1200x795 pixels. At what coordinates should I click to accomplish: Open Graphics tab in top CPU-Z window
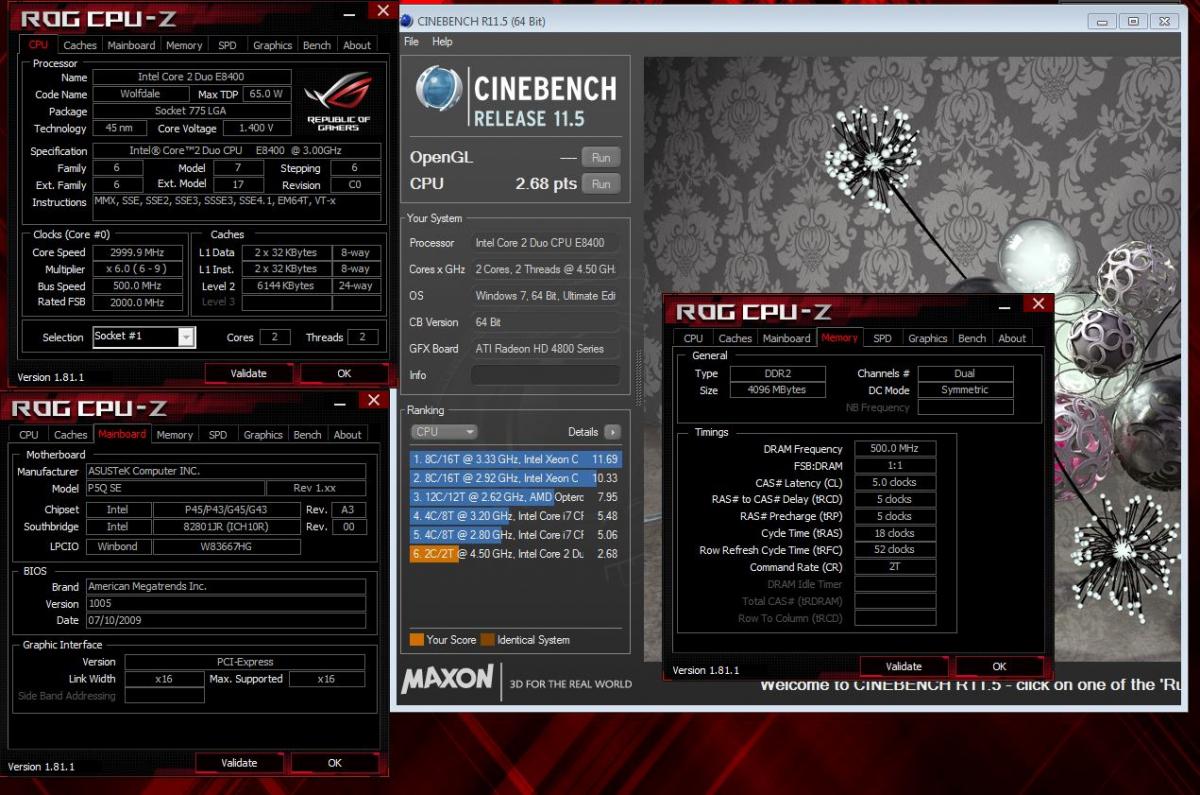272,45
